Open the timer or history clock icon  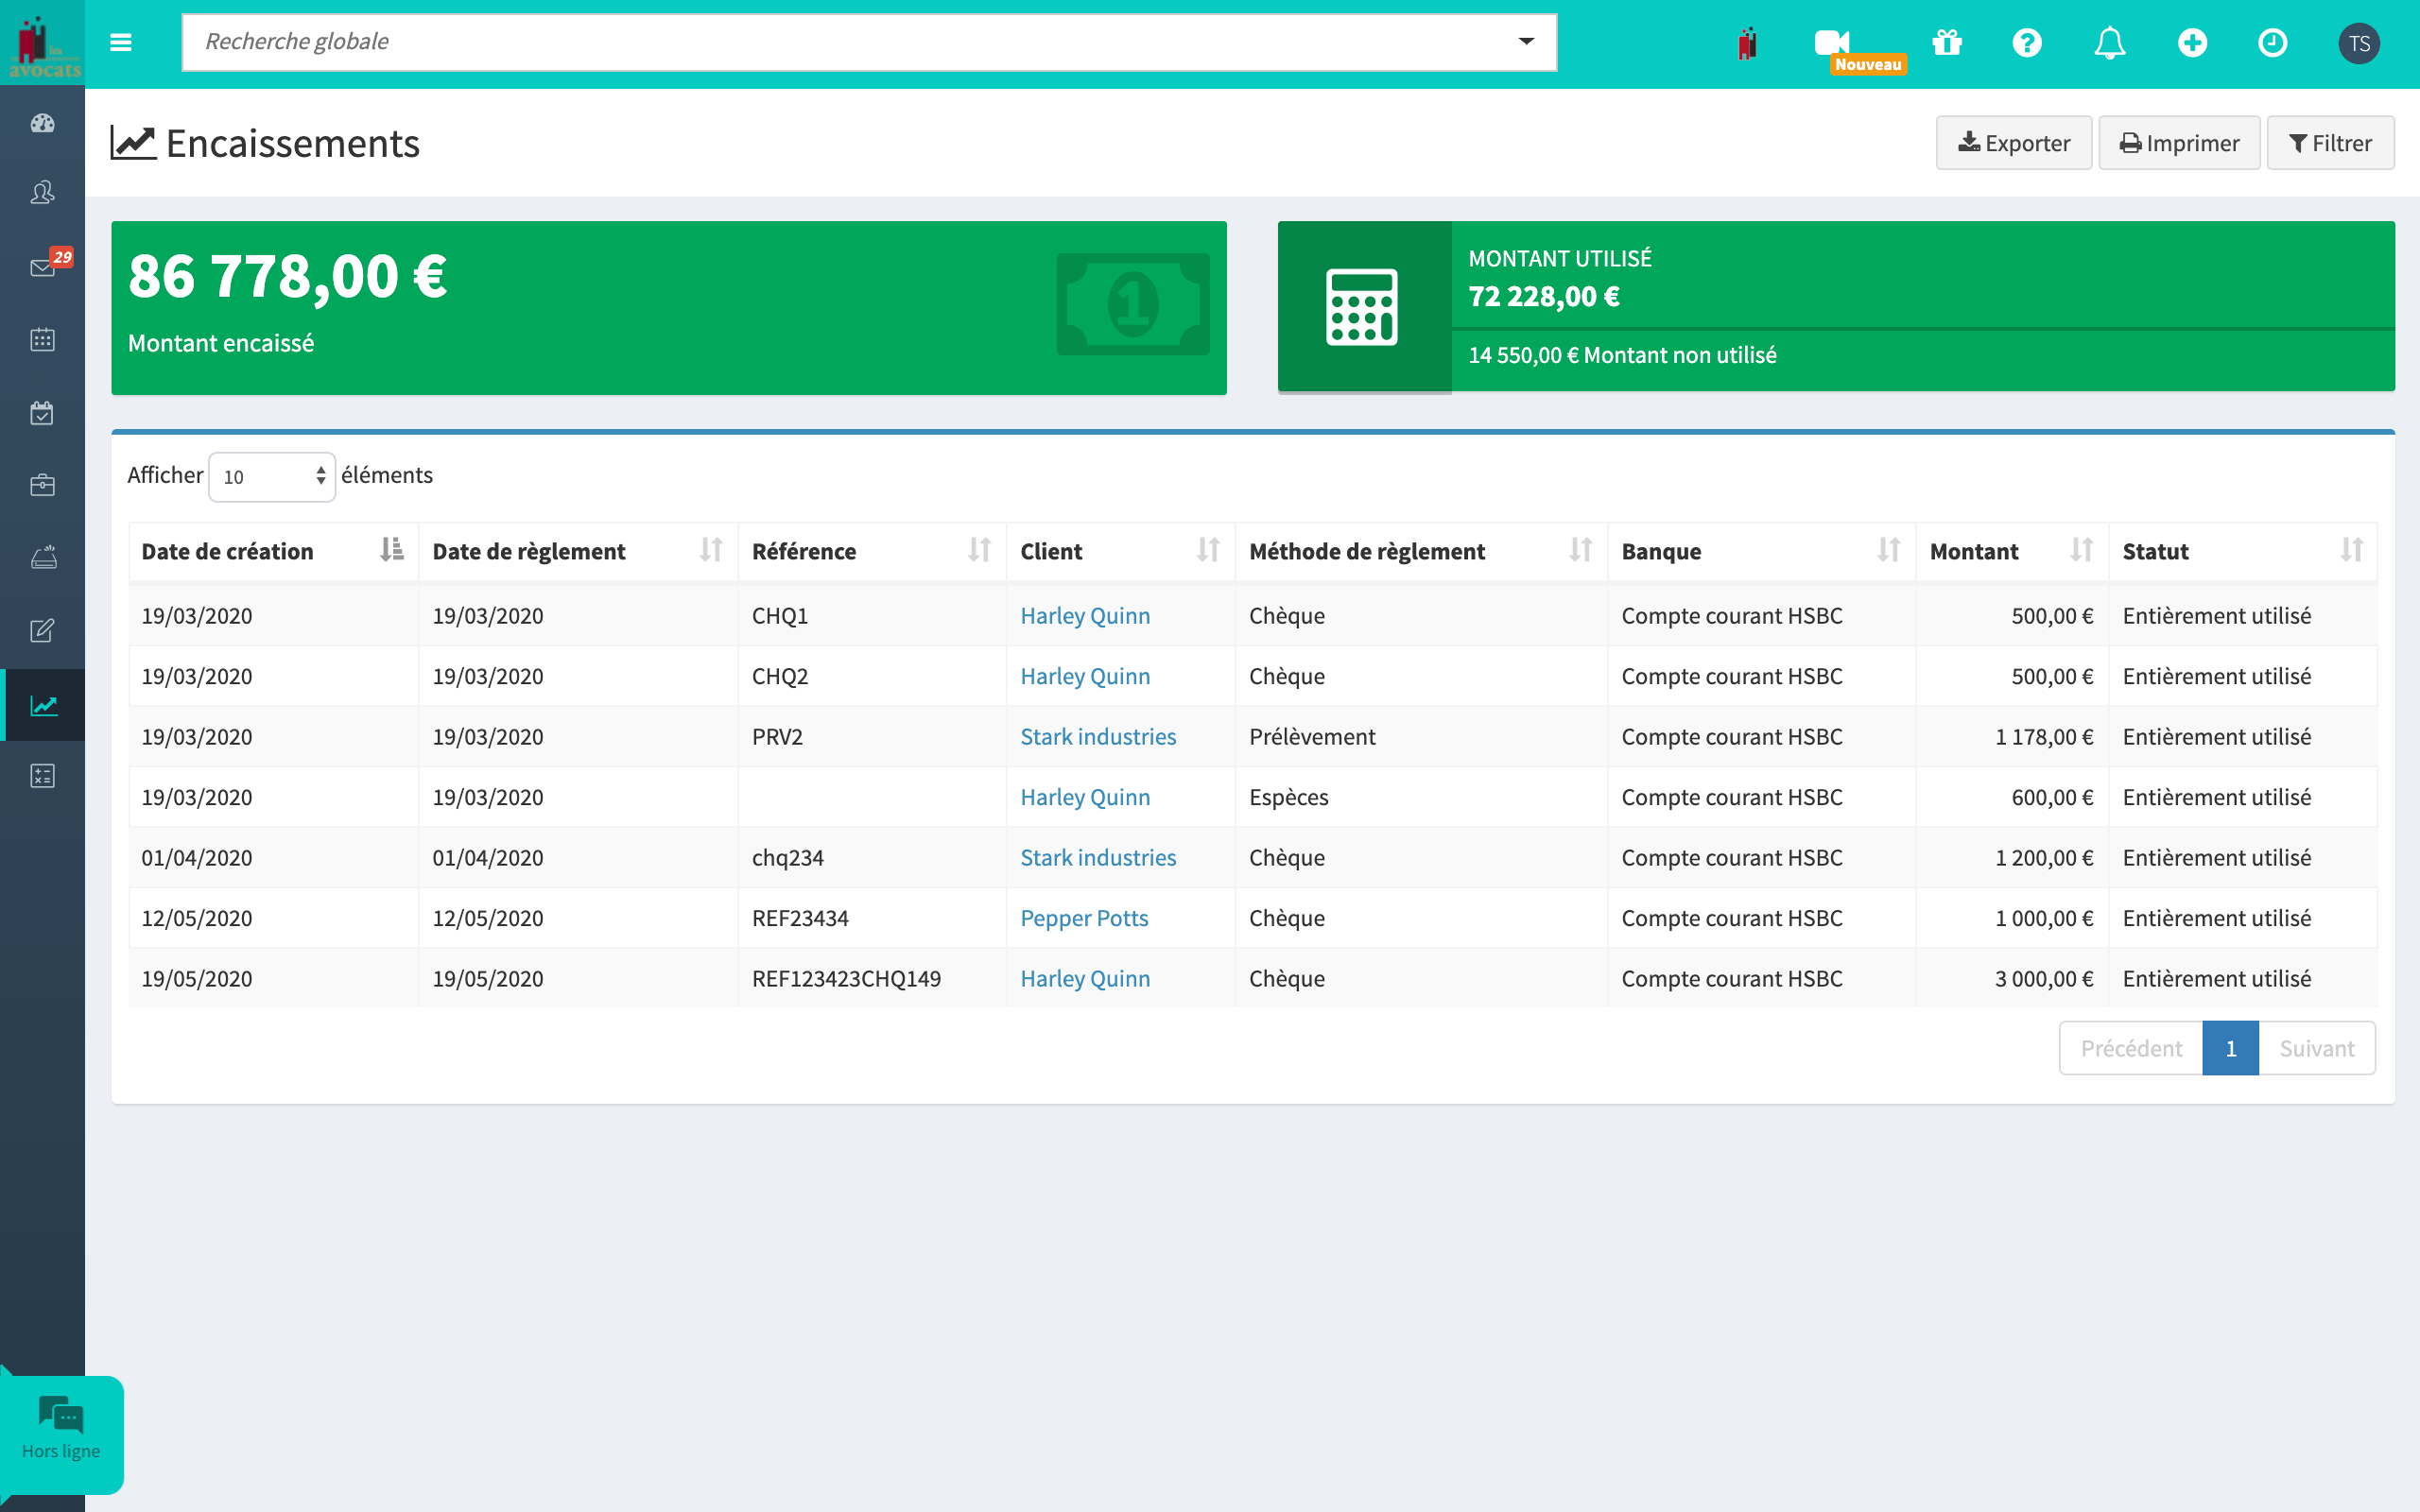point(2273,43)
